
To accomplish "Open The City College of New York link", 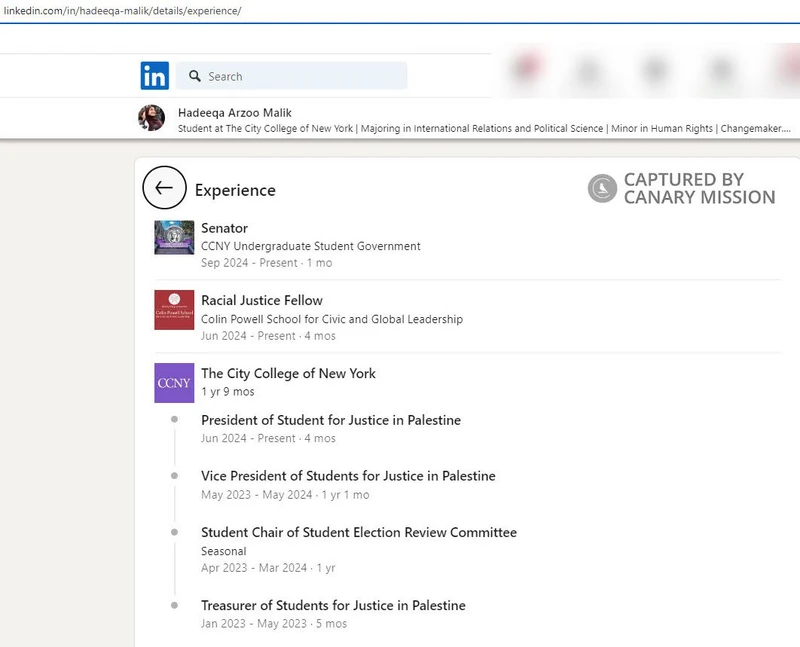I will (x=288, y=374).
